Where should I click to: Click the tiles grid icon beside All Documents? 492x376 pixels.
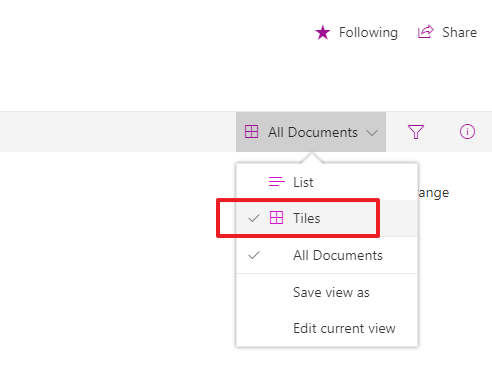click(251, 132)
